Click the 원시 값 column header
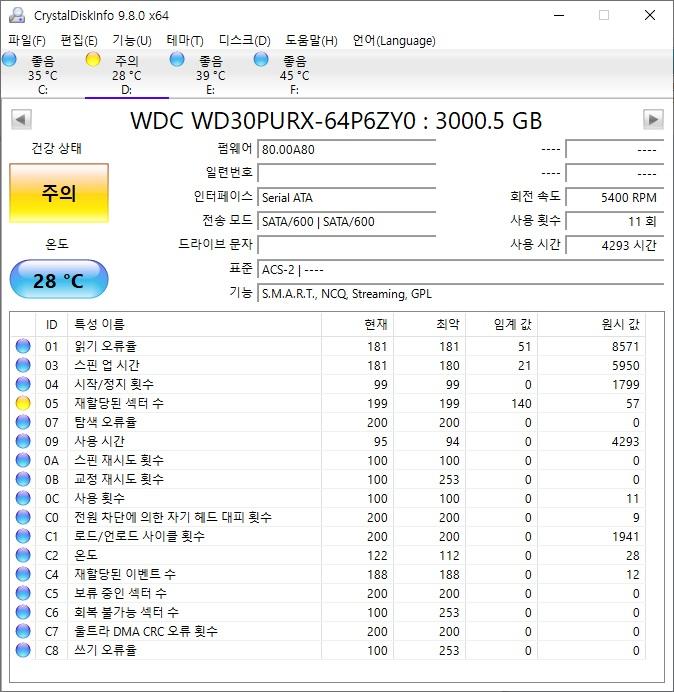The image size is (674, 692). click(x=591, y=325)
